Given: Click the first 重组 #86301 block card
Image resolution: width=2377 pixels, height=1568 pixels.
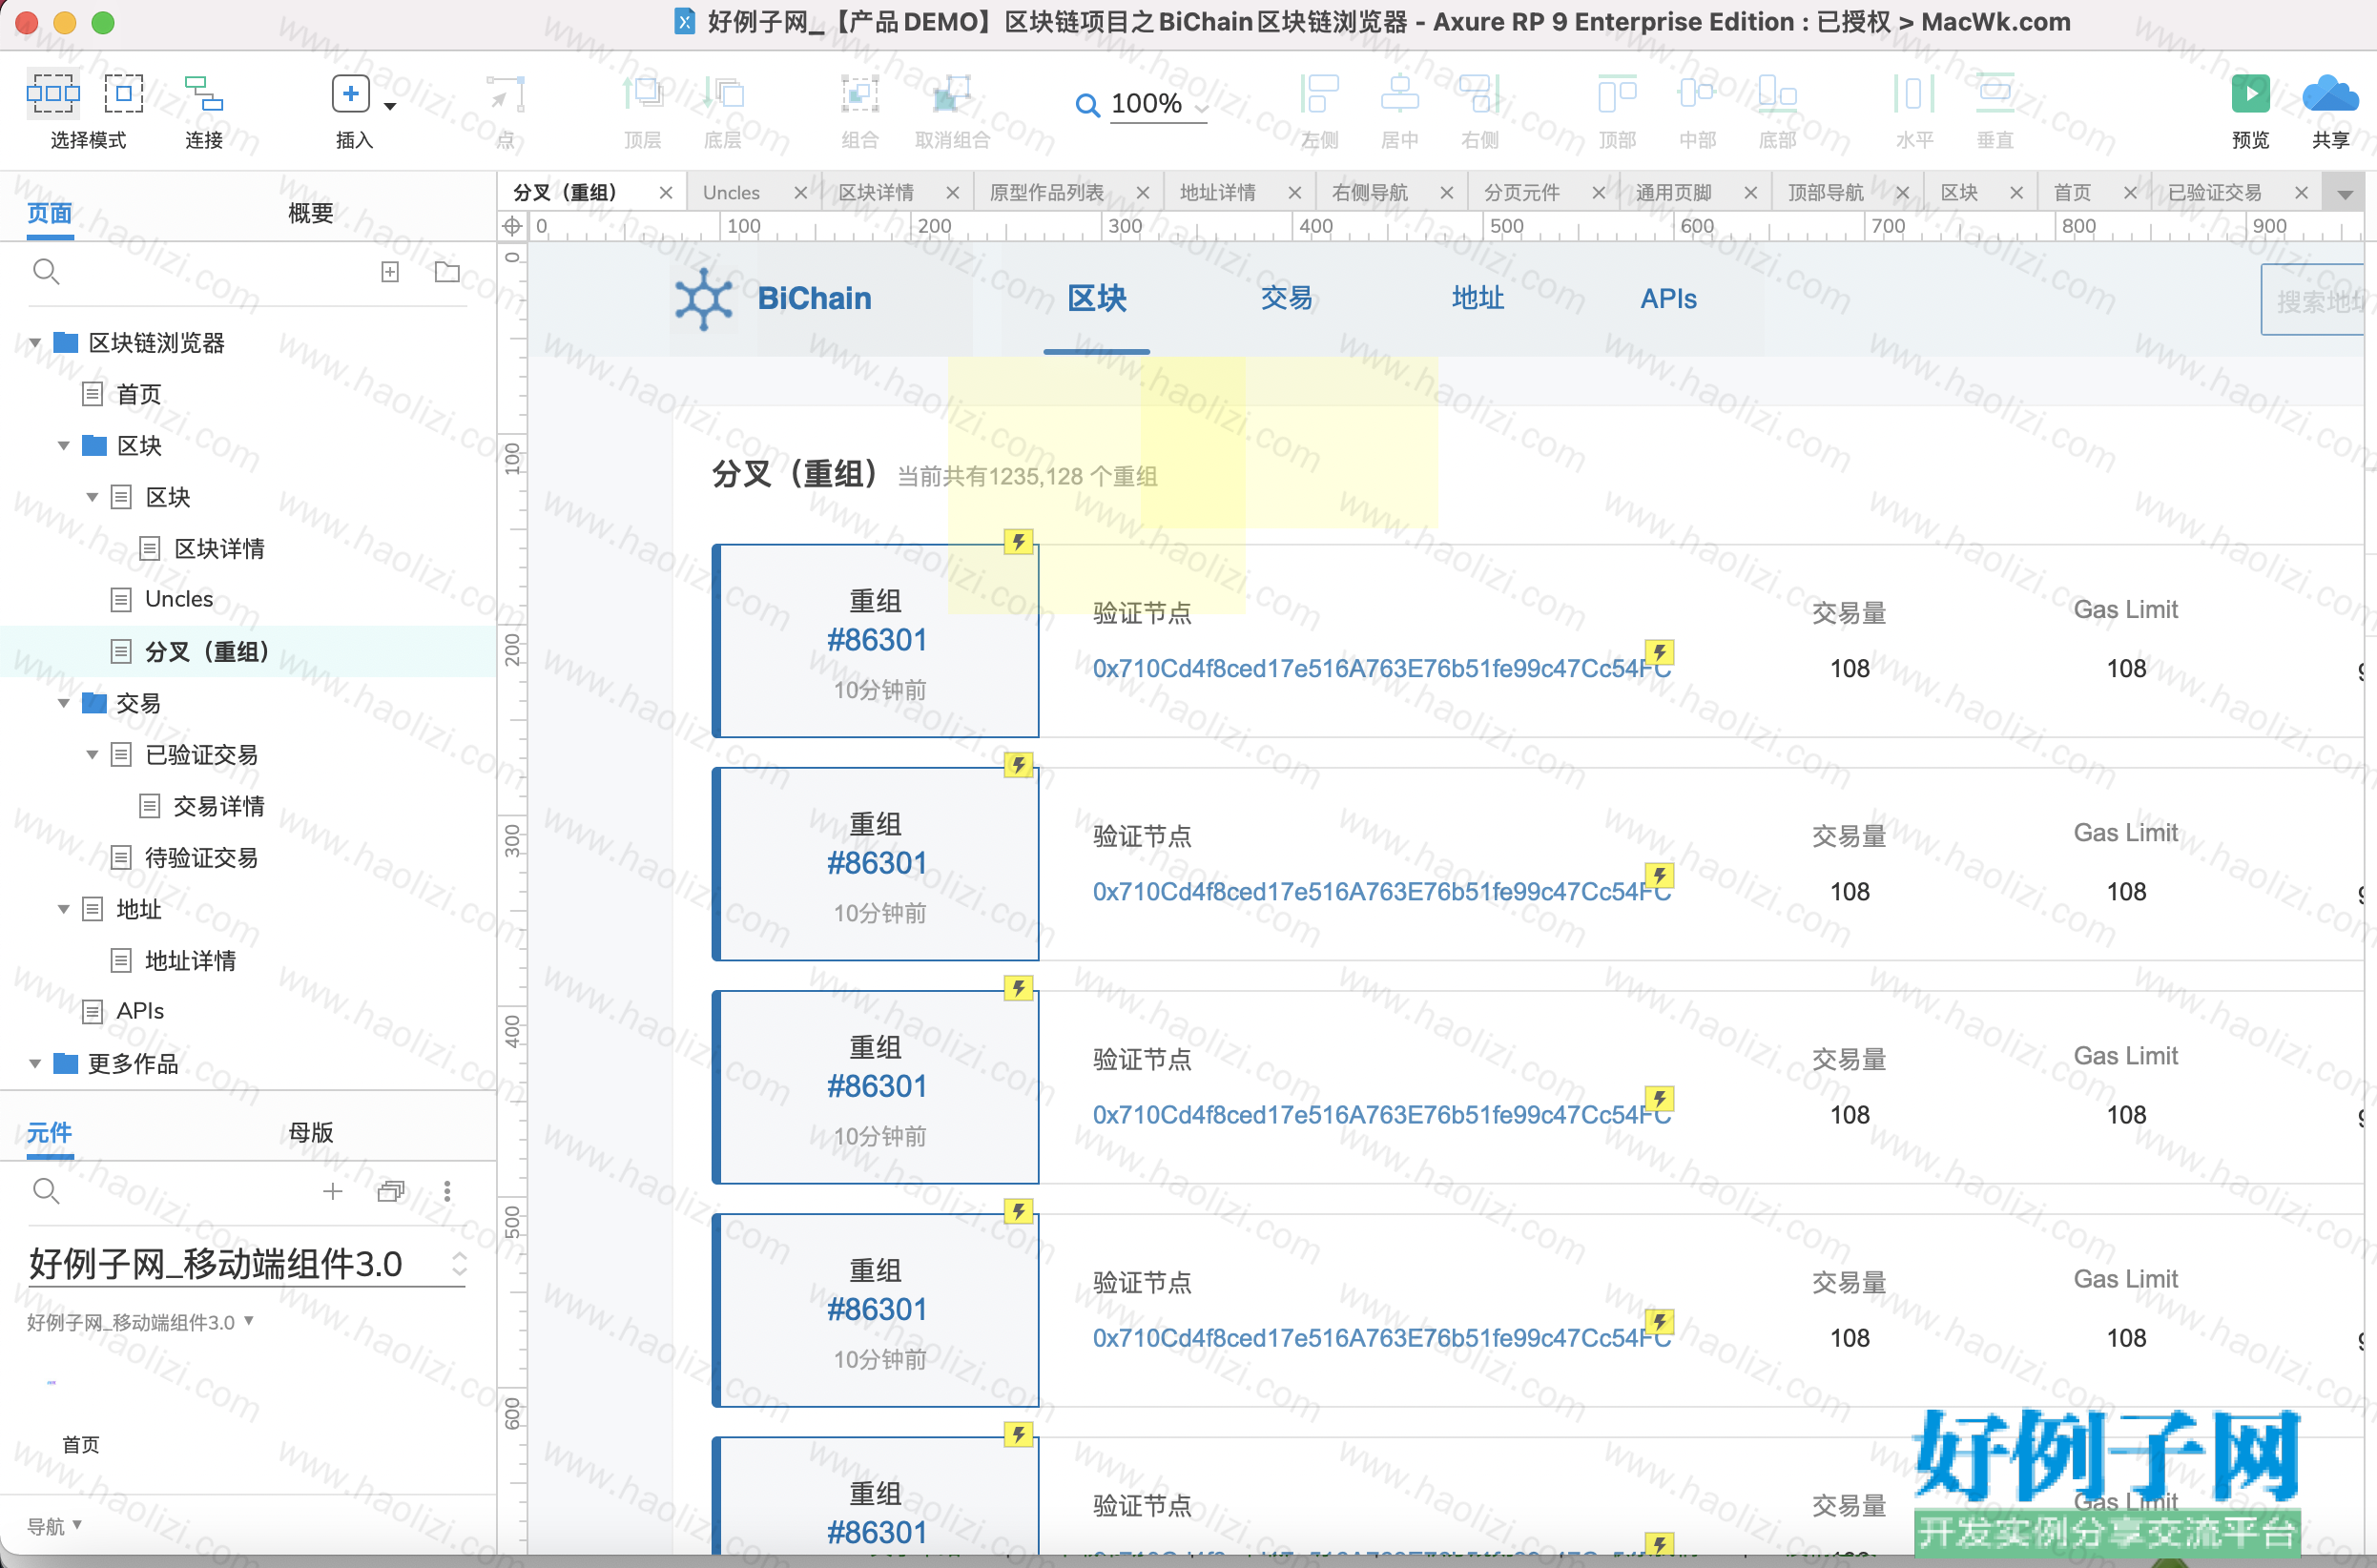Looking at the screenshot, I should (876, 641).
